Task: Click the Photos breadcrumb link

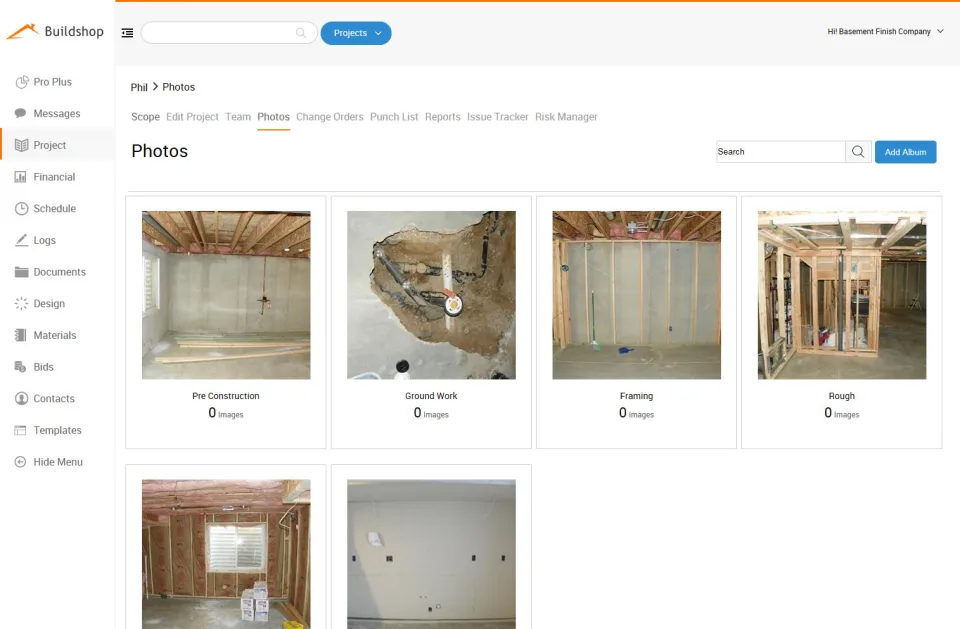Action: pyautogui.click(x=179, y=87)
